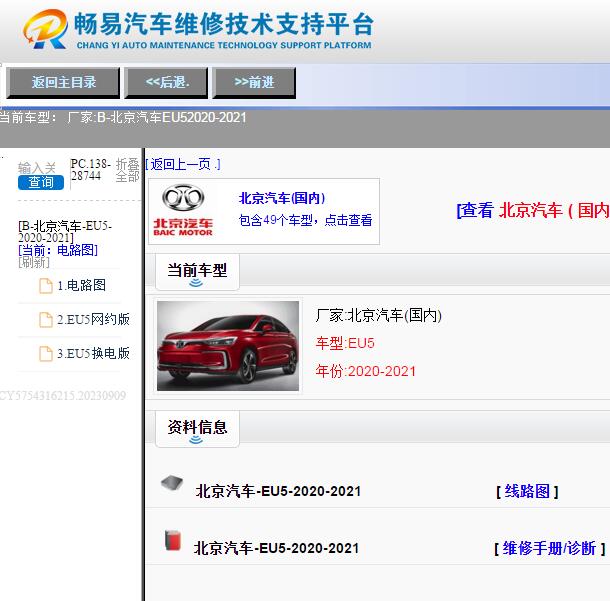Open 3.EU5换电版 tree item
Screen dimensions: 610x601
[x=93, y=353]
